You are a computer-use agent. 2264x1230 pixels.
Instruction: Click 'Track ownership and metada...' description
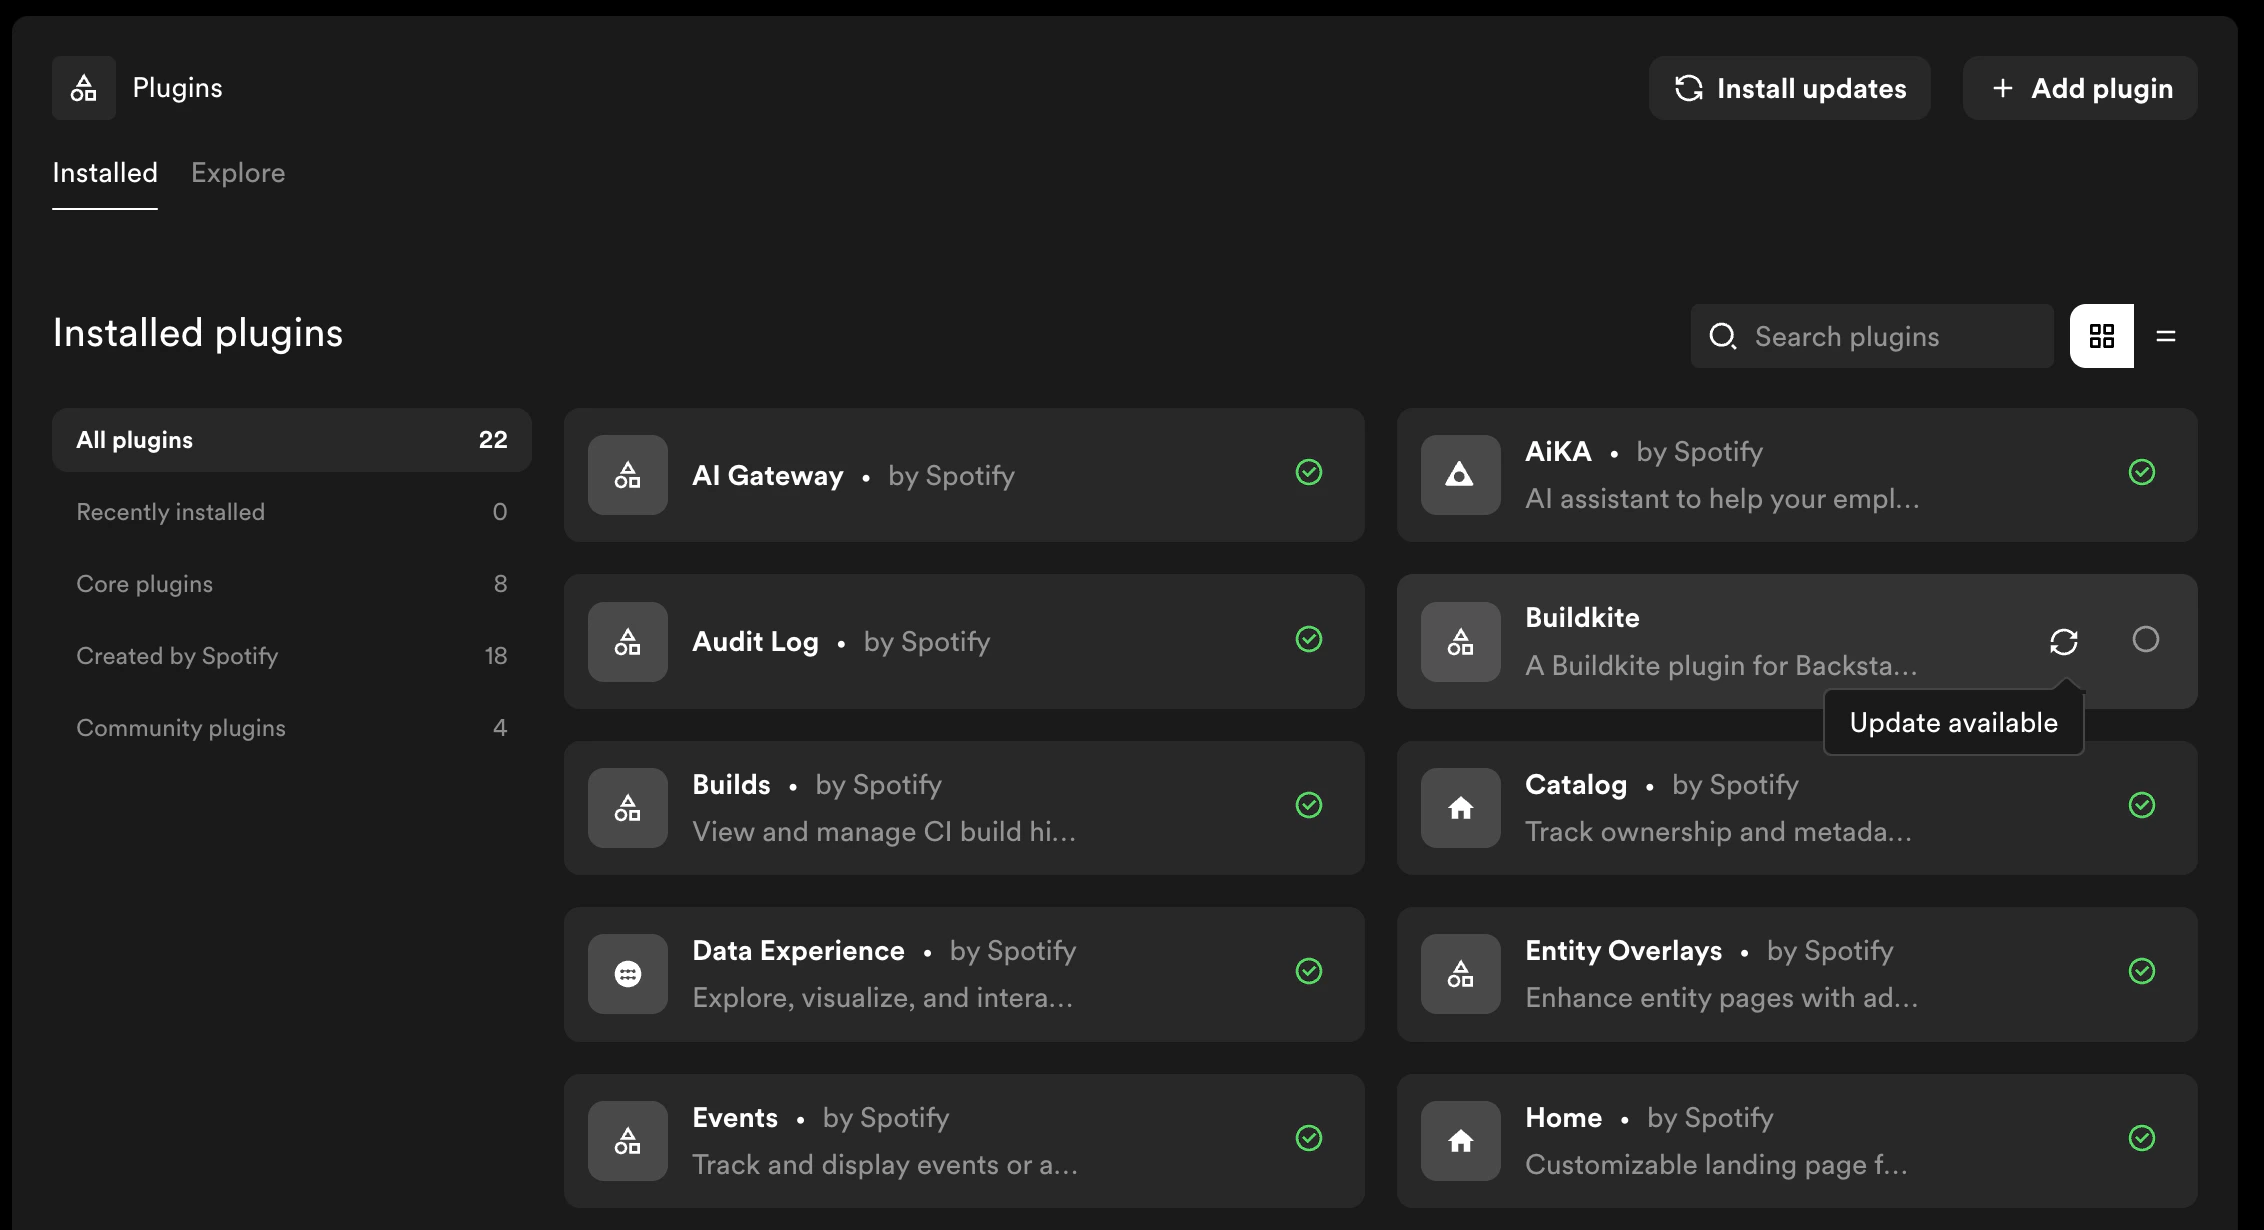[1718, 832]
